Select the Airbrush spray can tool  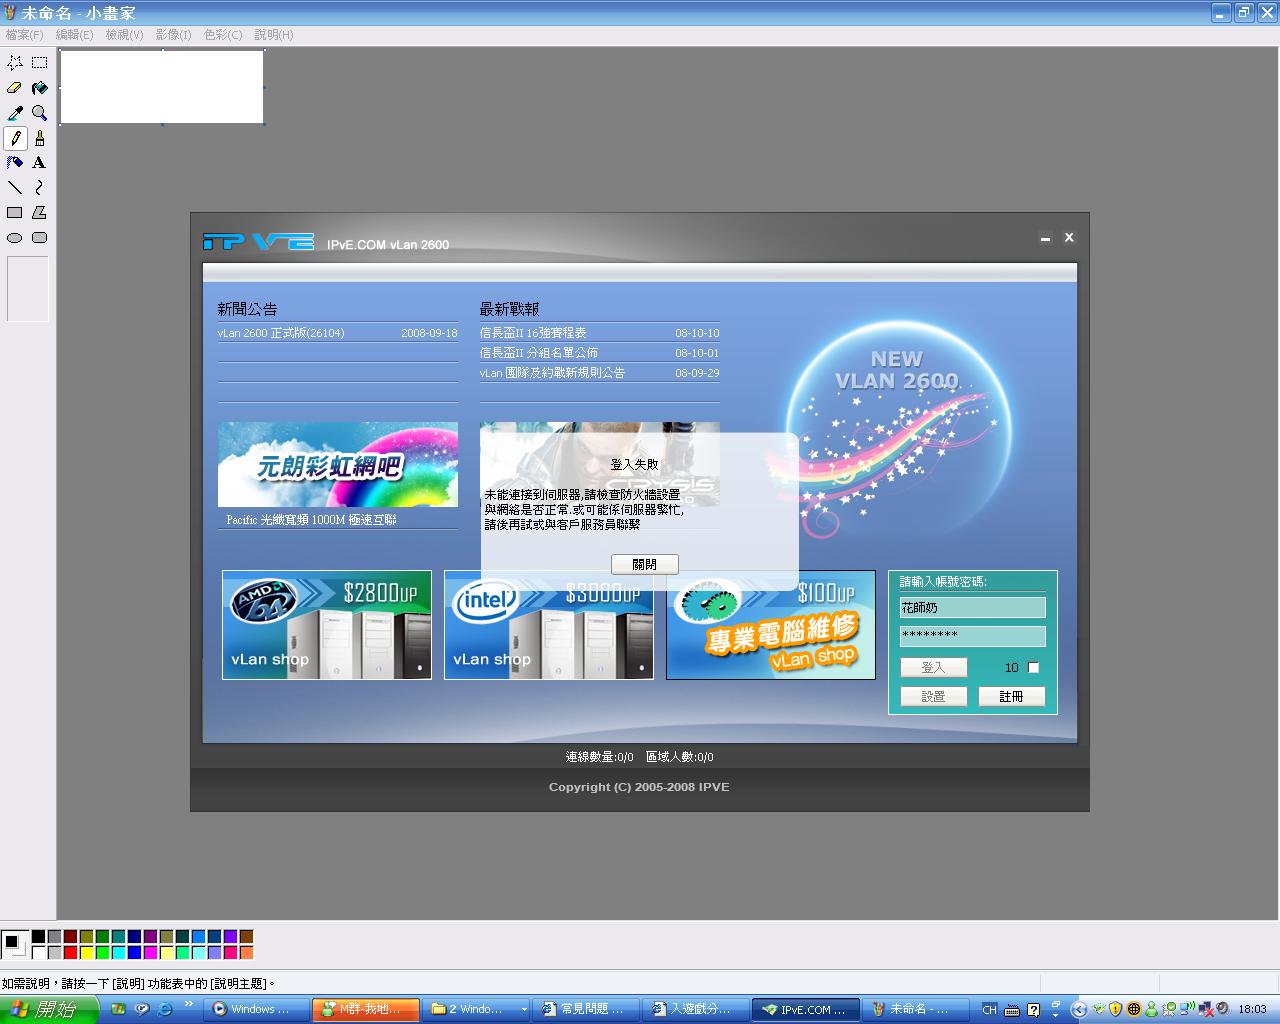point(15,163)
